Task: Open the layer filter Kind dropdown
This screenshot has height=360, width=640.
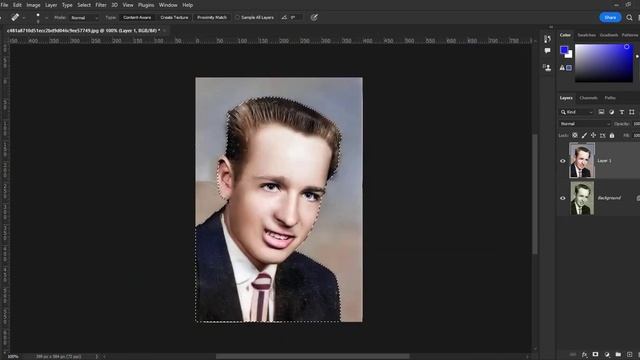Action: [577, 112]
